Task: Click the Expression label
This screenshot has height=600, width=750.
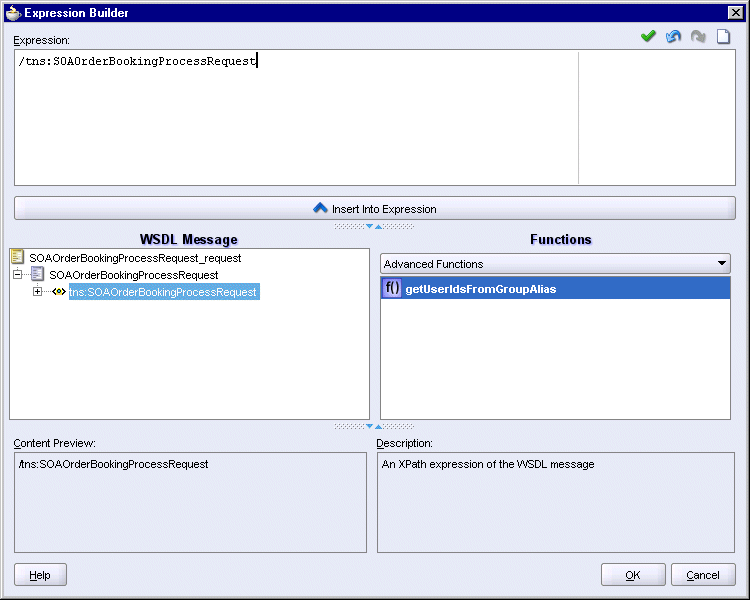Action: tap(42, 40)
